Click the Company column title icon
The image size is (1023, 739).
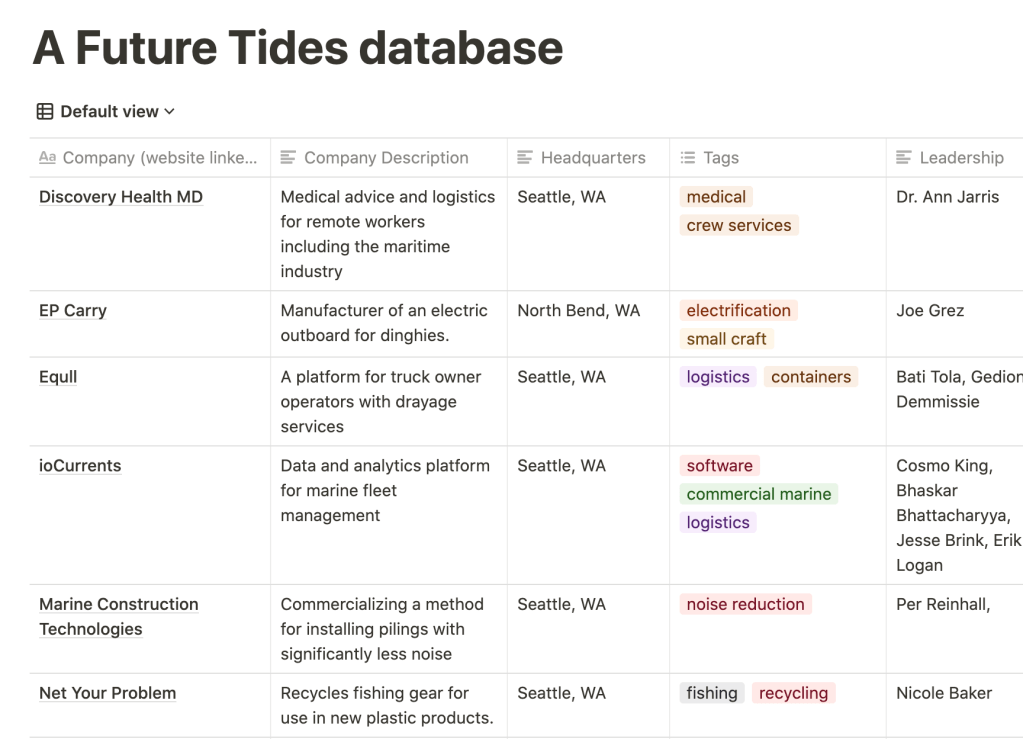[47, 158]
